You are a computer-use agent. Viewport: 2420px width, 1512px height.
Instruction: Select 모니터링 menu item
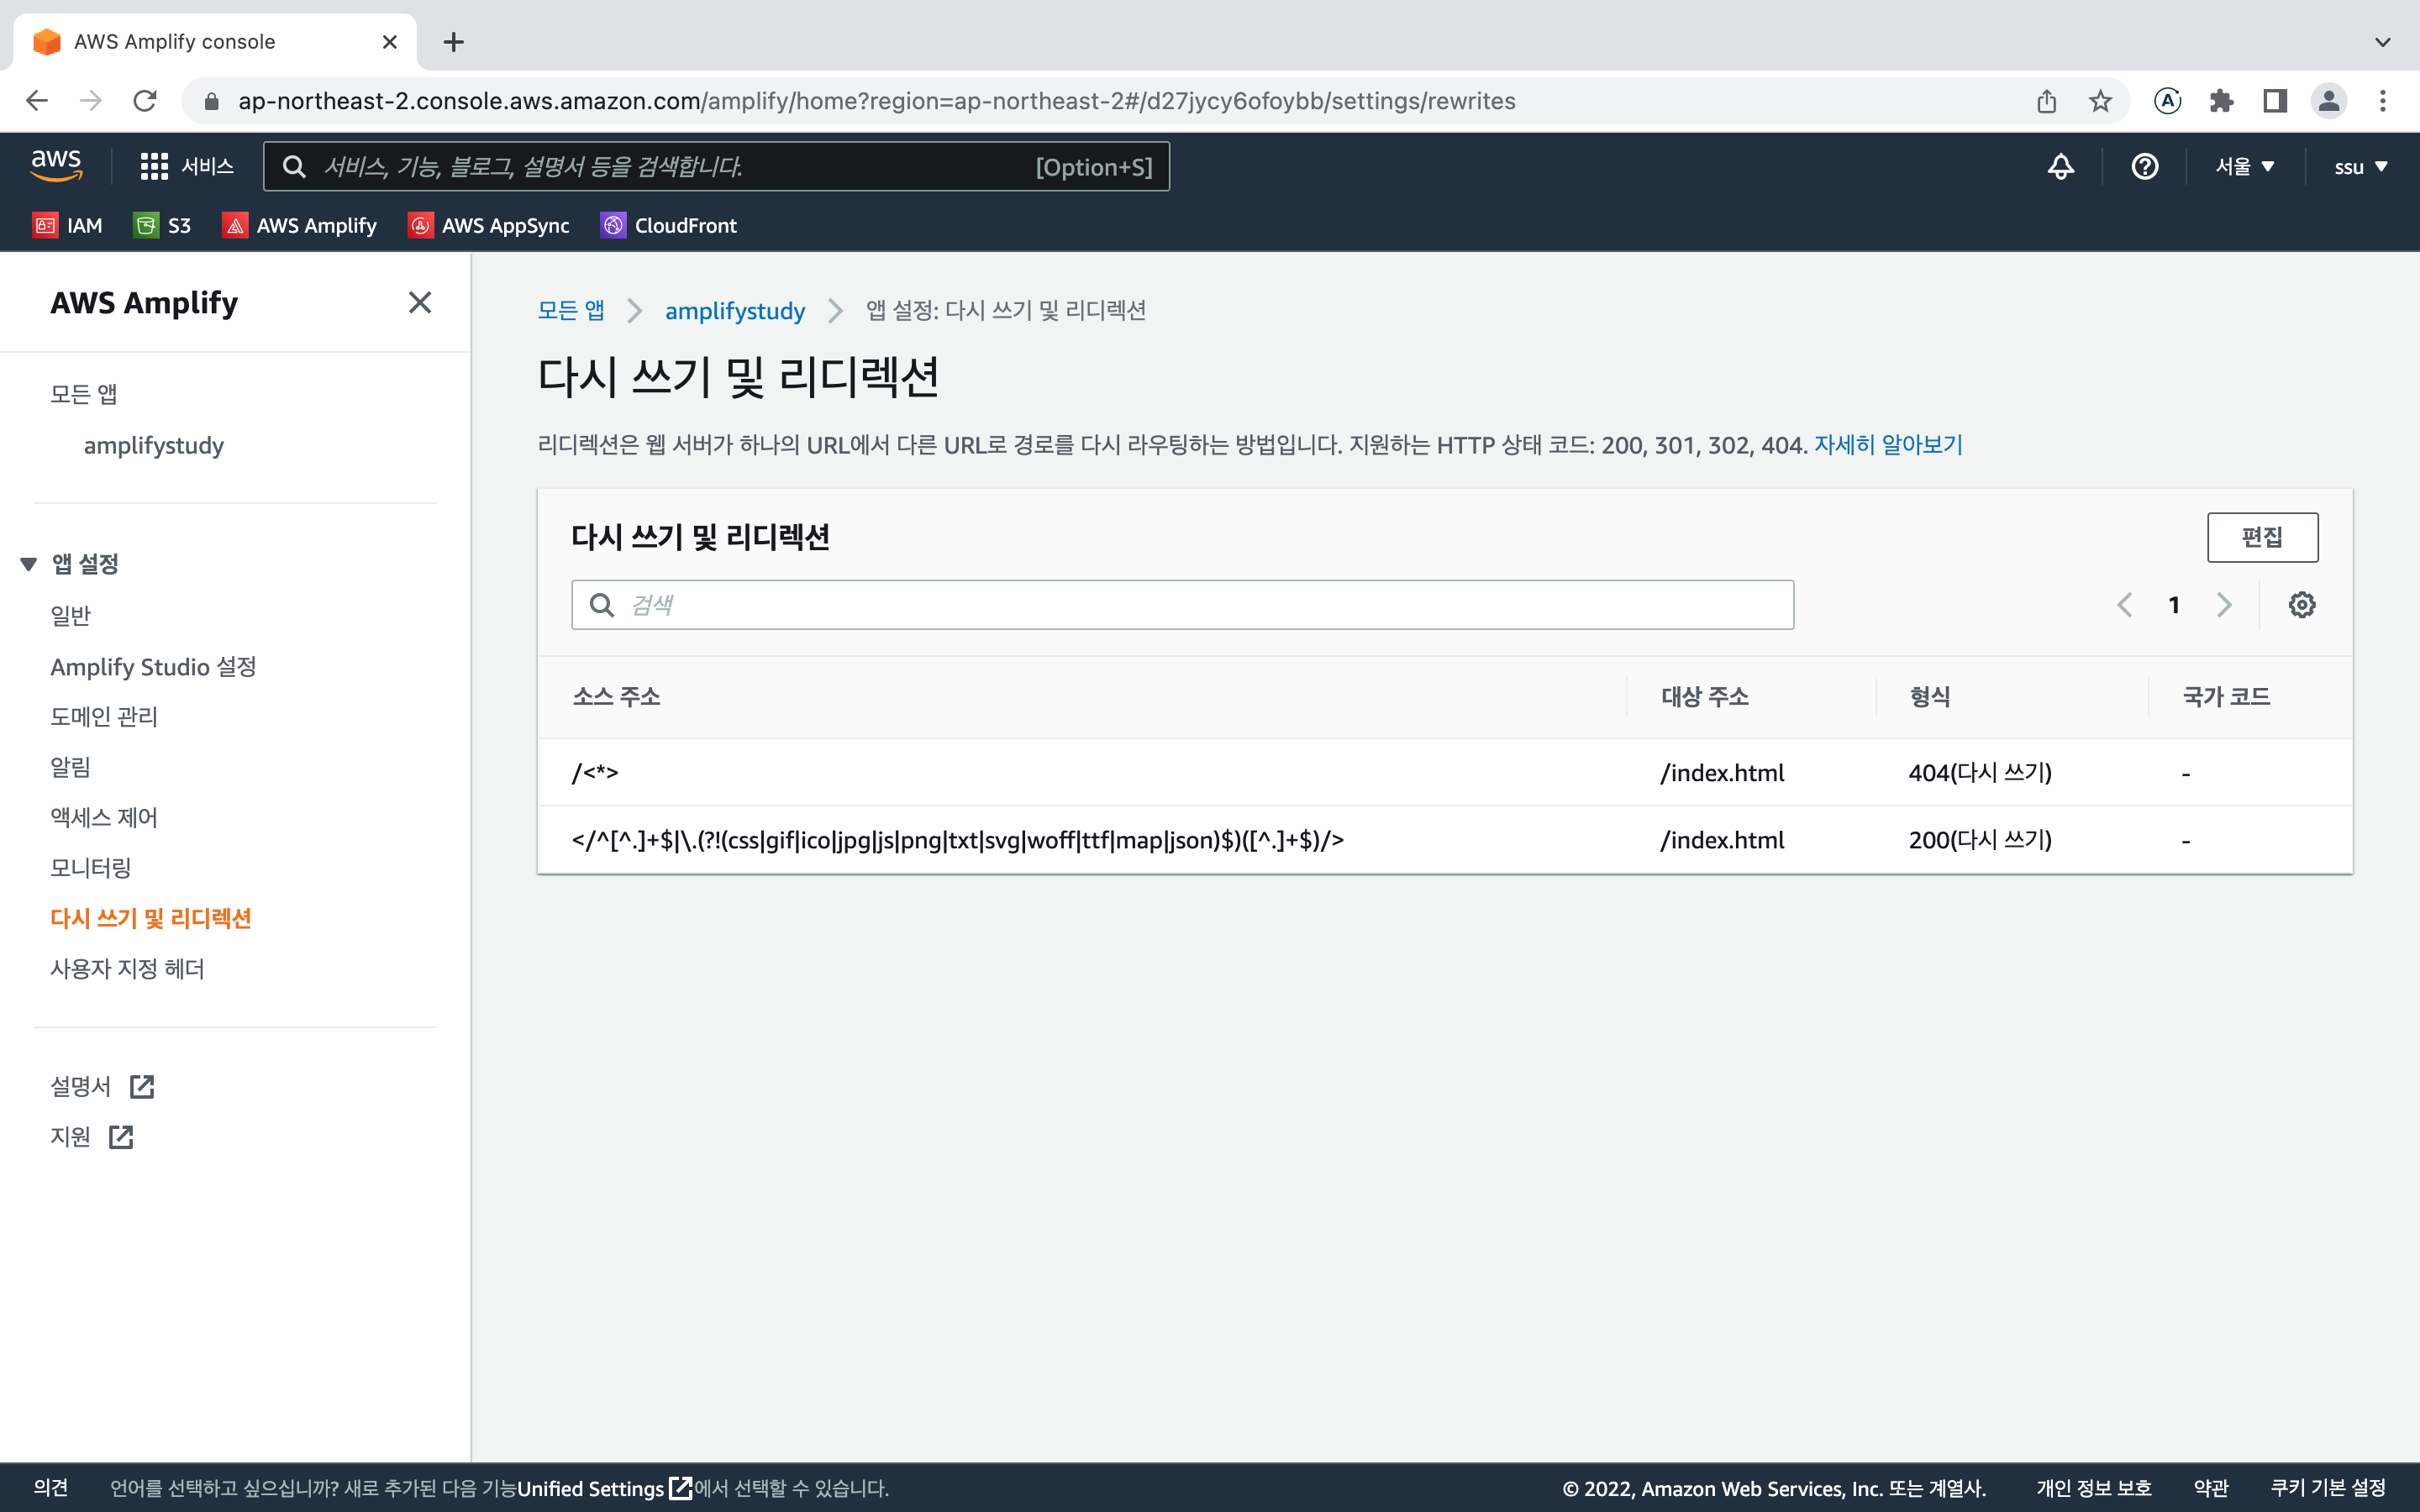(91, 868)
